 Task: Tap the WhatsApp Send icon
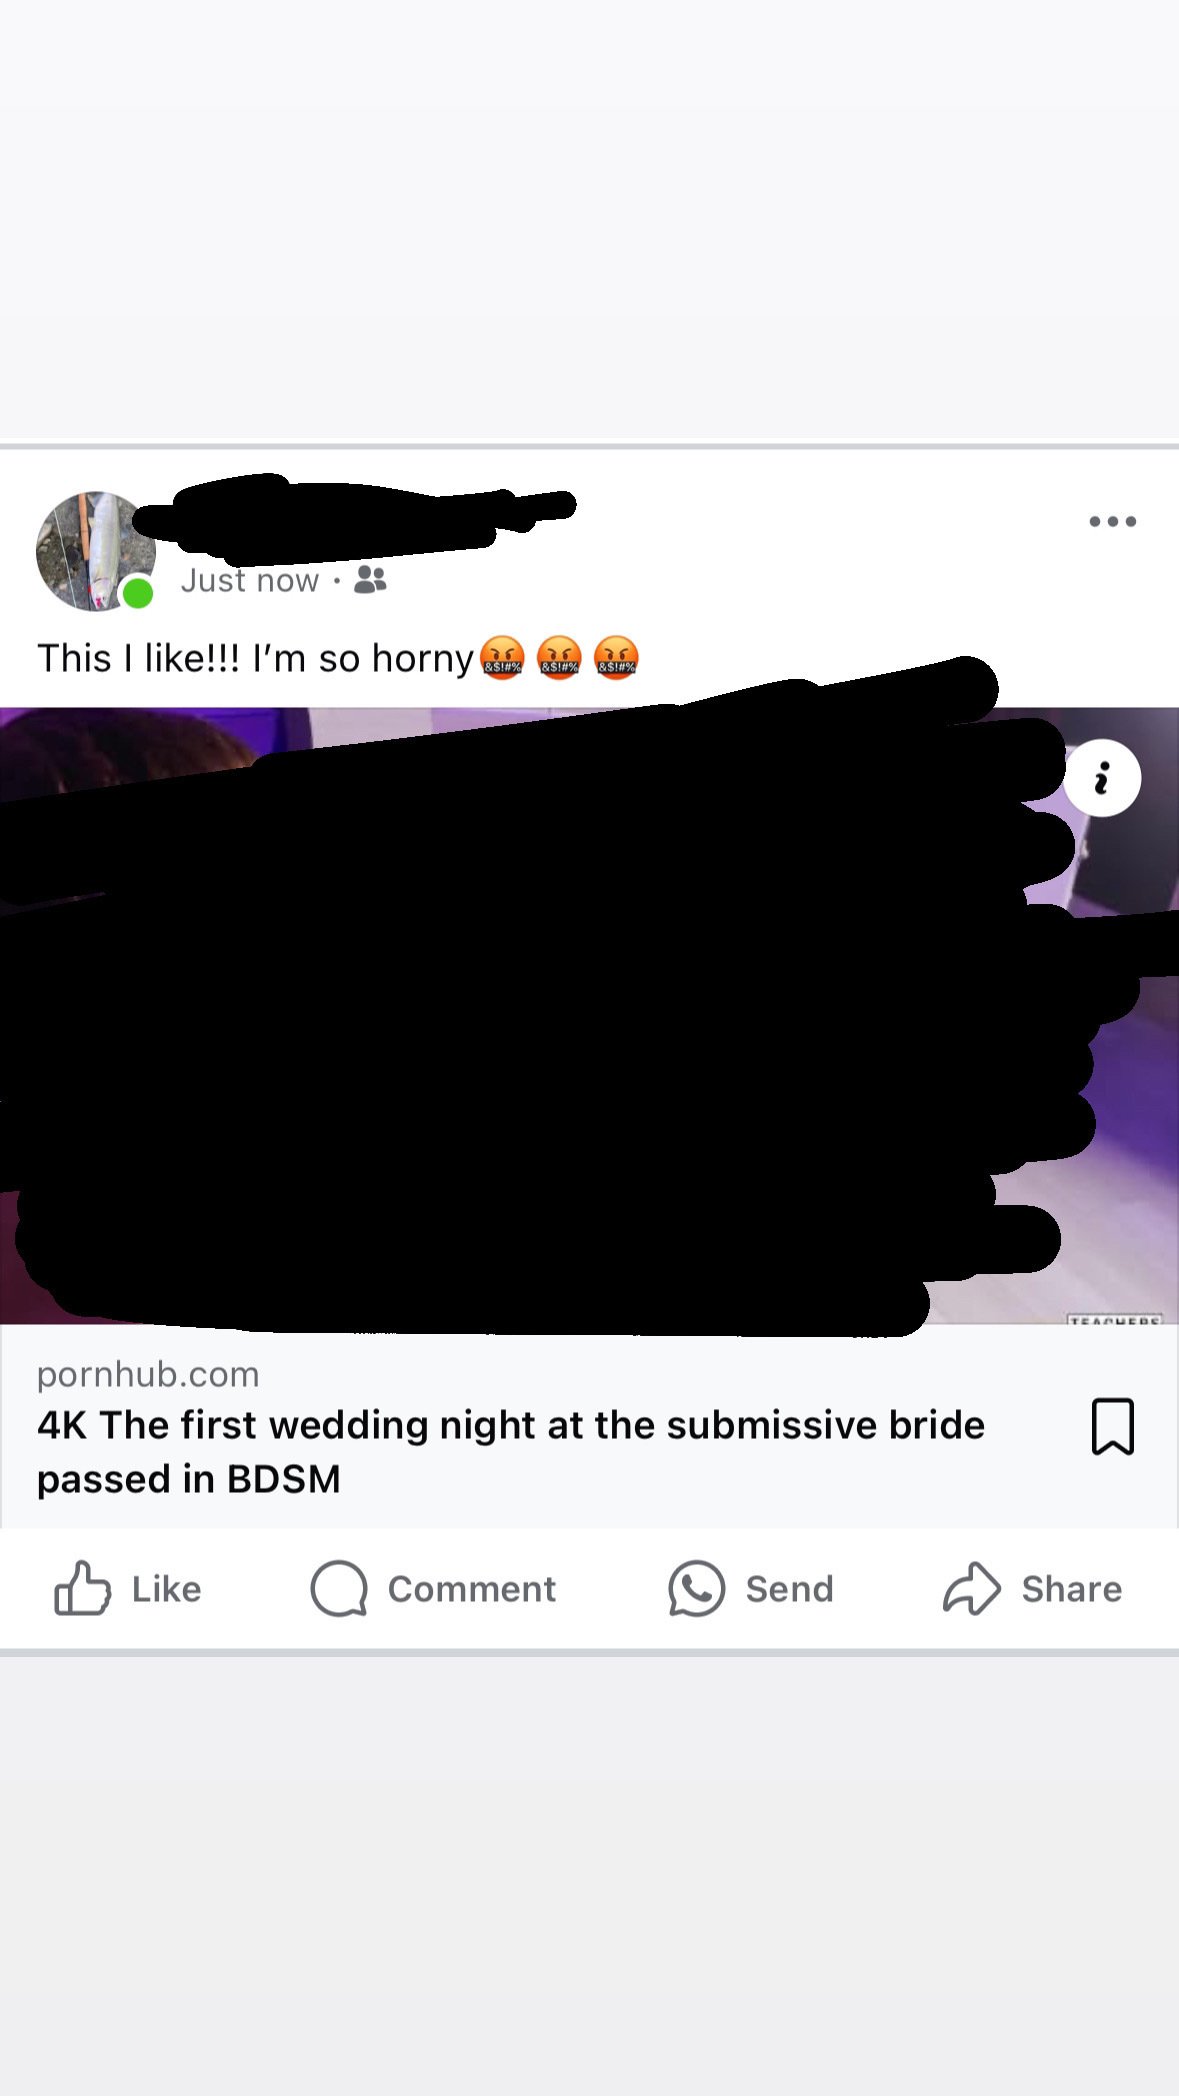[696, 1588]
